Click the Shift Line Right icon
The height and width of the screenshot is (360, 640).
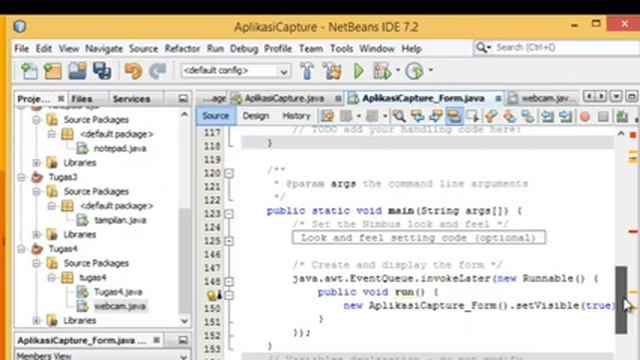click(565, 117)
